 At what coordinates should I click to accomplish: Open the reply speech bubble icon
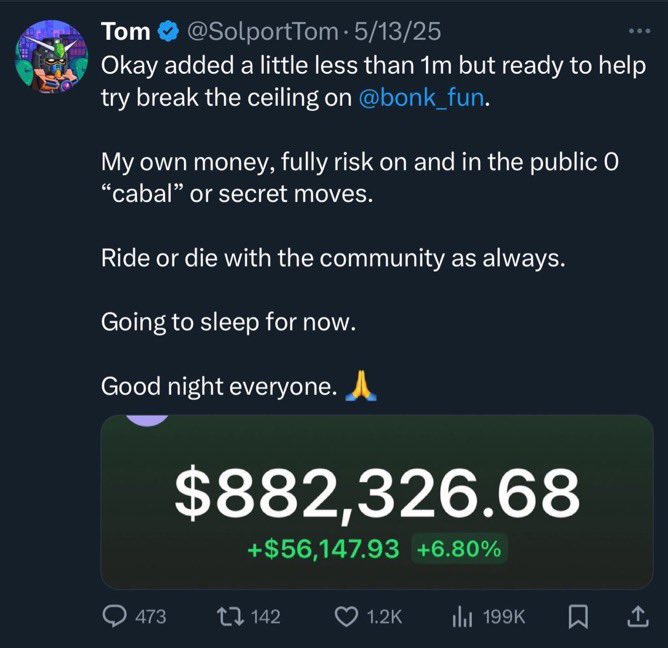pyautogui.click(x=114, y=616)
